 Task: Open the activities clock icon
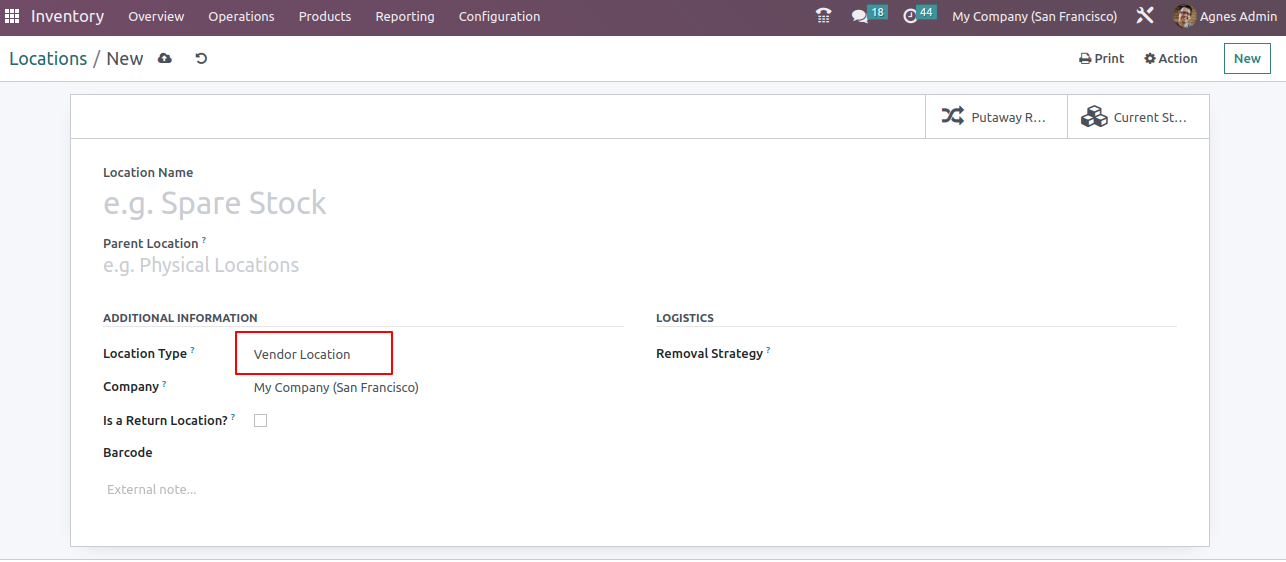click(910, 16)
